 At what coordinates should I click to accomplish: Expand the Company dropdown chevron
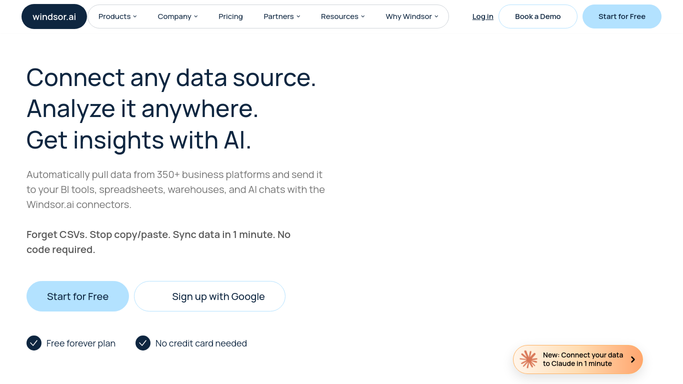[196, 17]
